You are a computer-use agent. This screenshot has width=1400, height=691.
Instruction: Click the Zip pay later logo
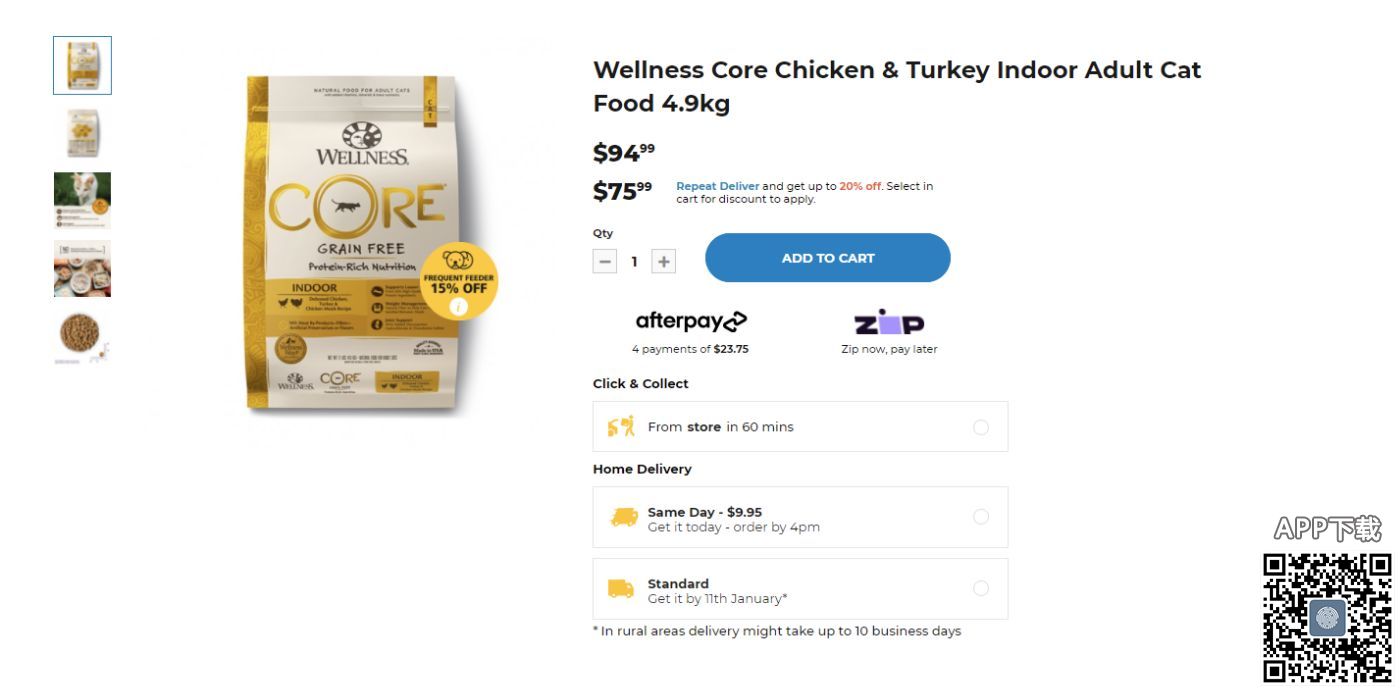[x=889, y=322]
